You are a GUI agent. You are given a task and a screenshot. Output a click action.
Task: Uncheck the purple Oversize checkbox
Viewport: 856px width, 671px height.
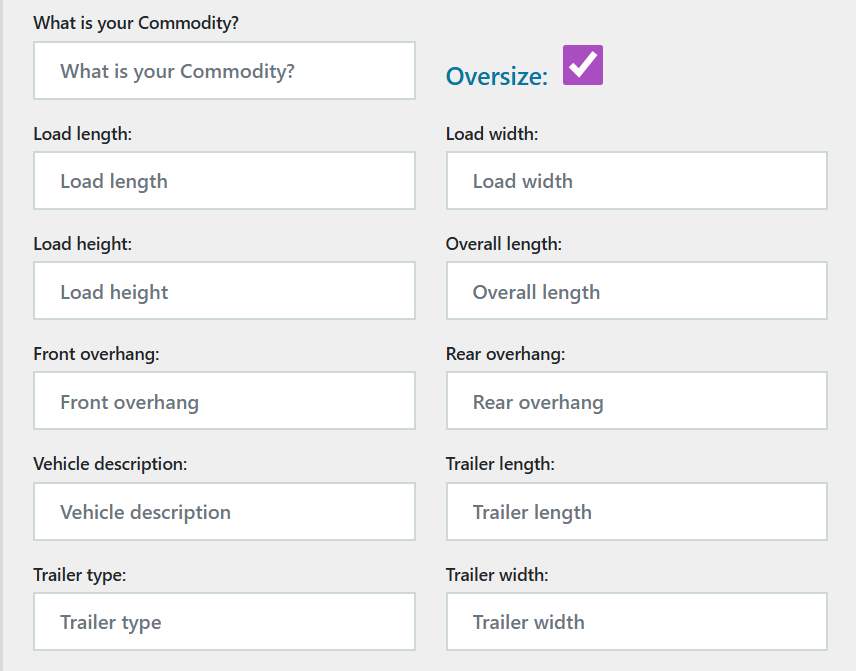(583, 65)
